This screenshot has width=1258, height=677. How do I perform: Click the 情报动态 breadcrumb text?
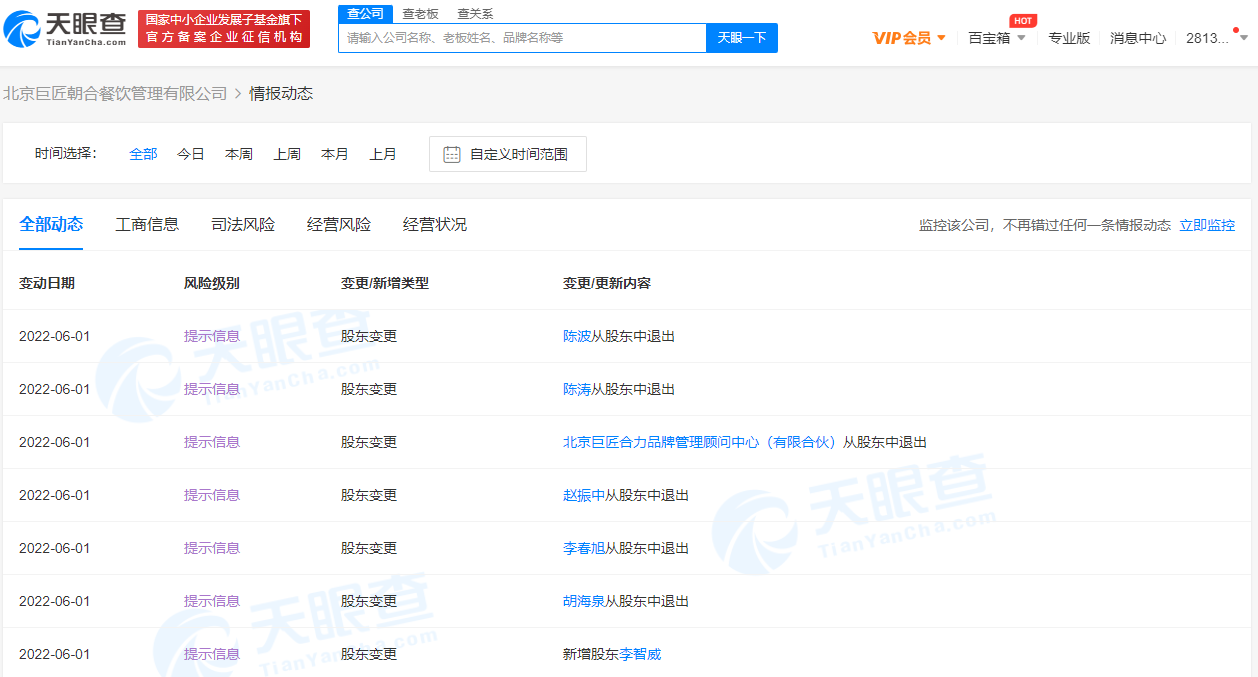[x=281, y=93]
